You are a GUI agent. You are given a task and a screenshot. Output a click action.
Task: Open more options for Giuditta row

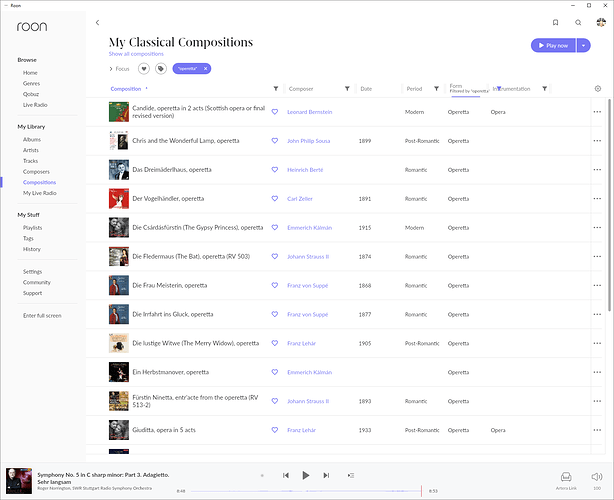[597, 430]
